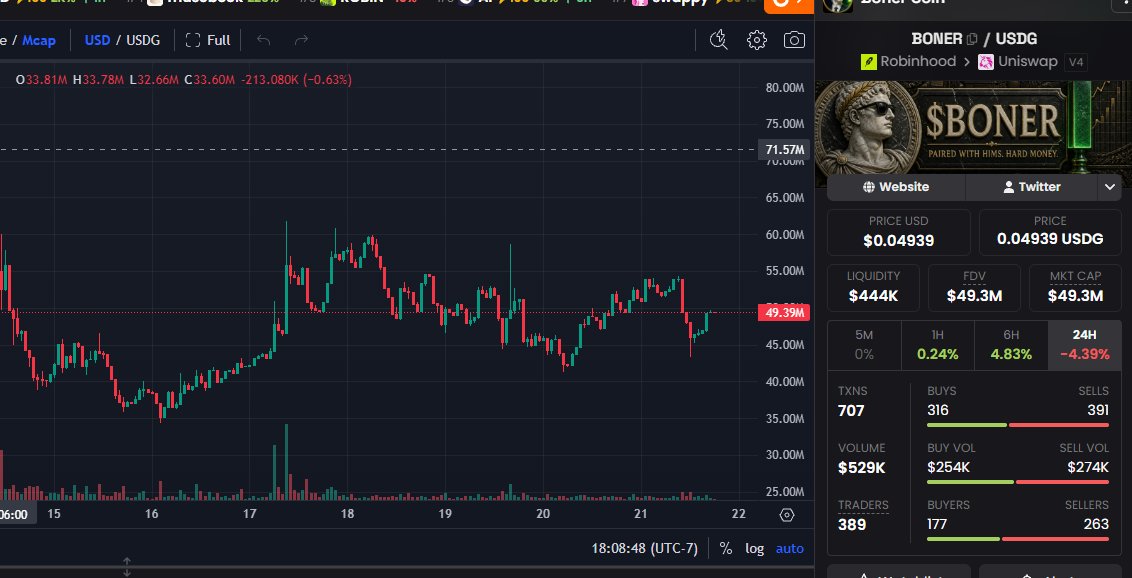Screen dimensions: 1132x578
Task: Open the BONER Website link
Action: 896,187
